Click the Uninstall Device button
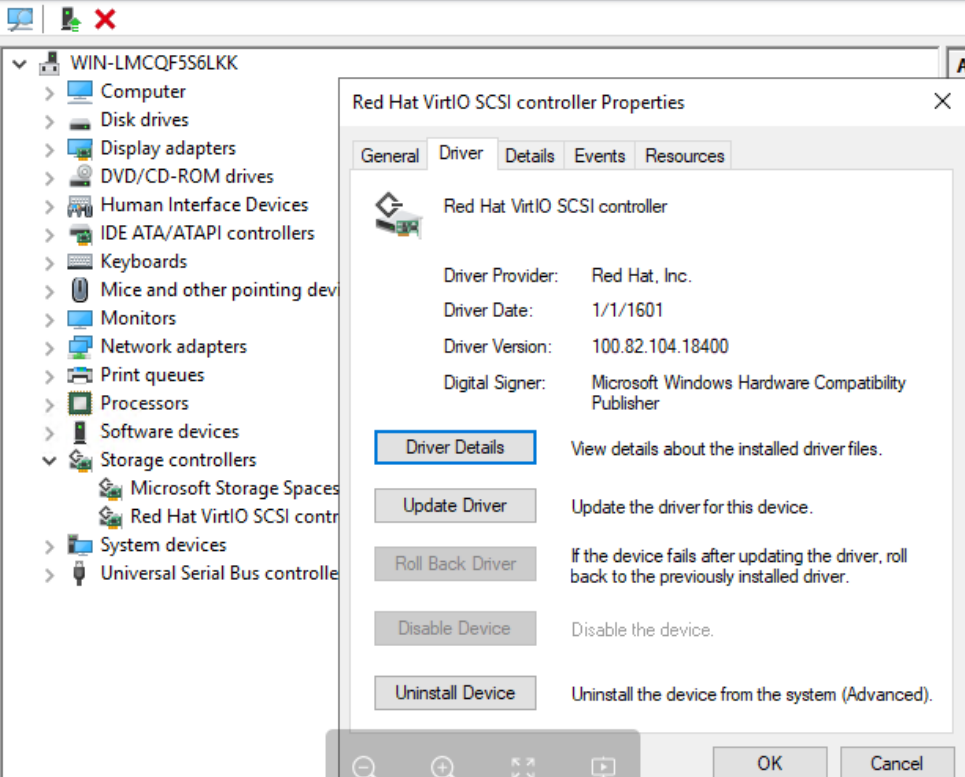 (x=455, y=693)
